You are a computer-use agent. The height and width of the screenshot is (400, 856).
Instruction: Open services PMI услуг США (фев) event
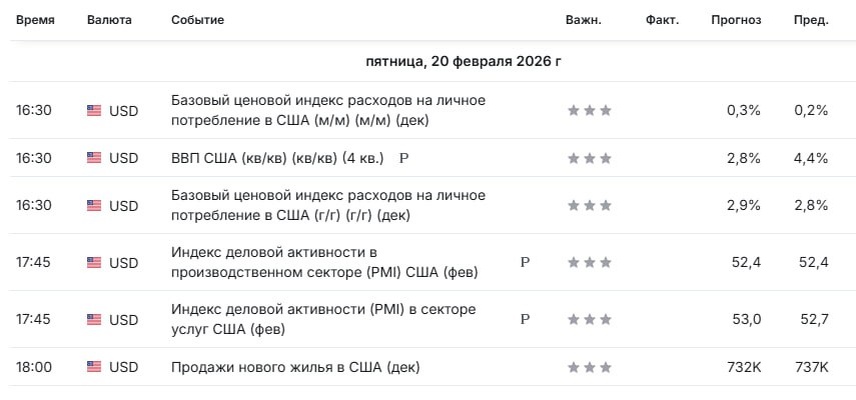(323, 320)
